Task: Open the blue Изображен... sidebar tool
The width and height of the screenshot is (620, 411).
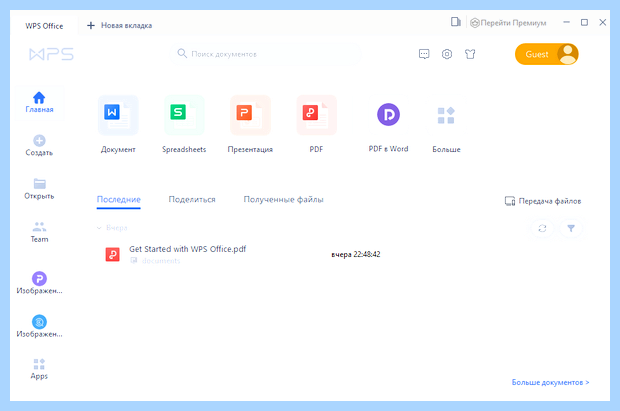Action: click(39, 326)
